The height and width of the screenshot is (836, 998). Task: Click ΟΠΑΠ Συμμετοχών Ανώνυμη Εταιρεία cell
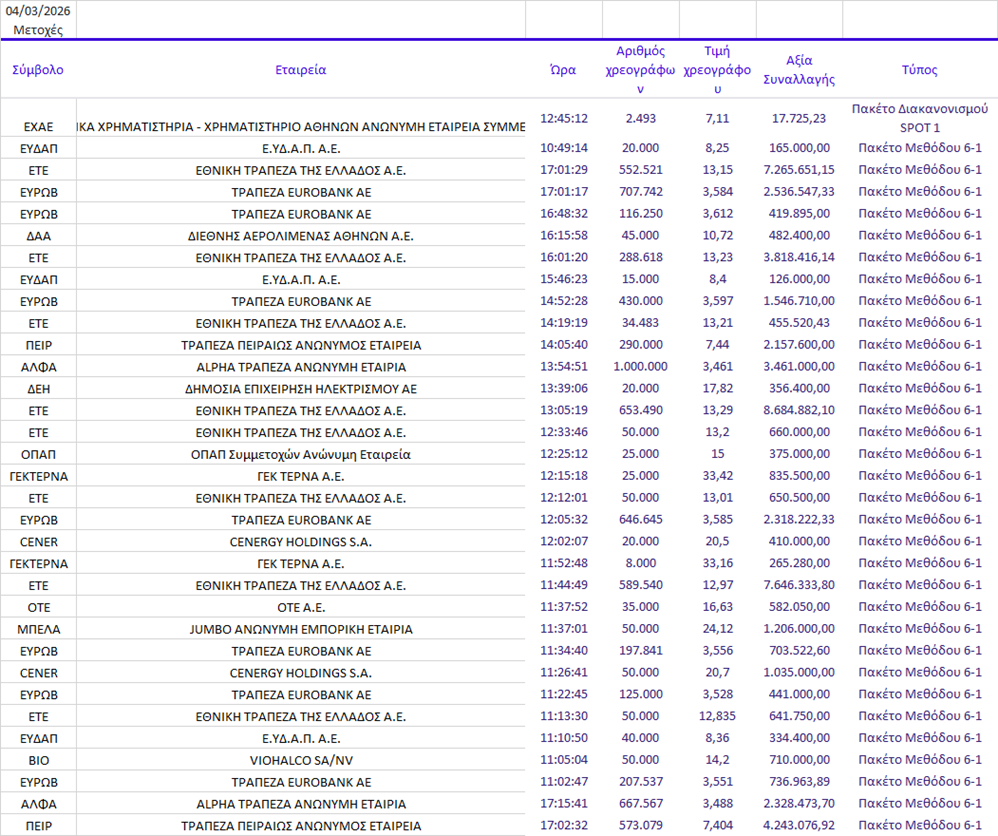coord(300,455)
